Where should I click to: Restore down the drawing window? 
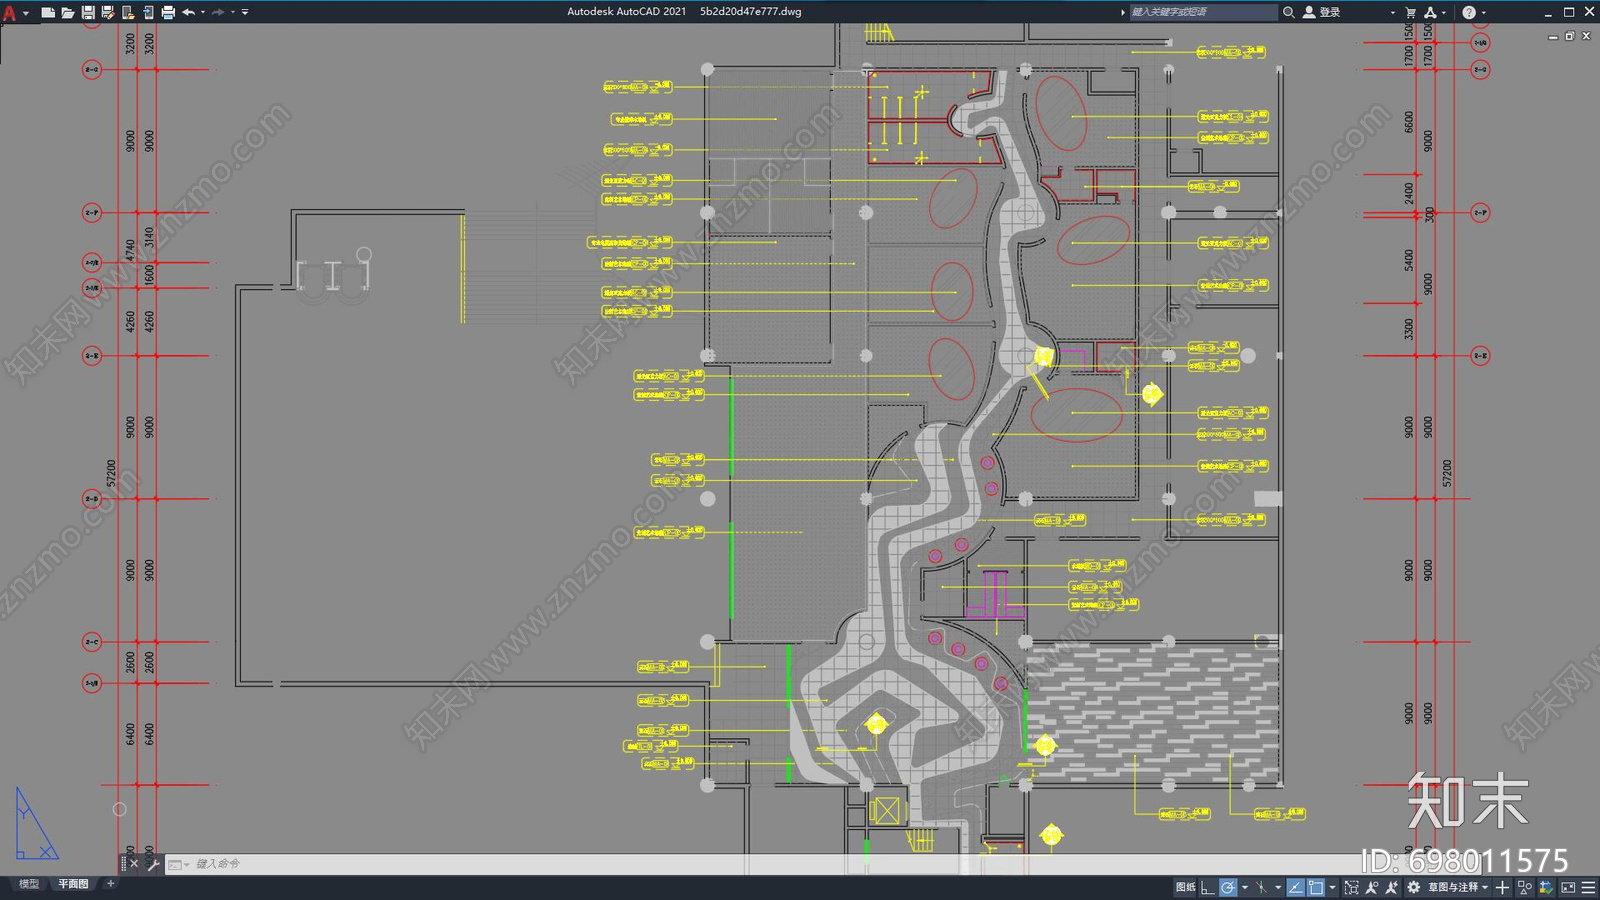1569,36
